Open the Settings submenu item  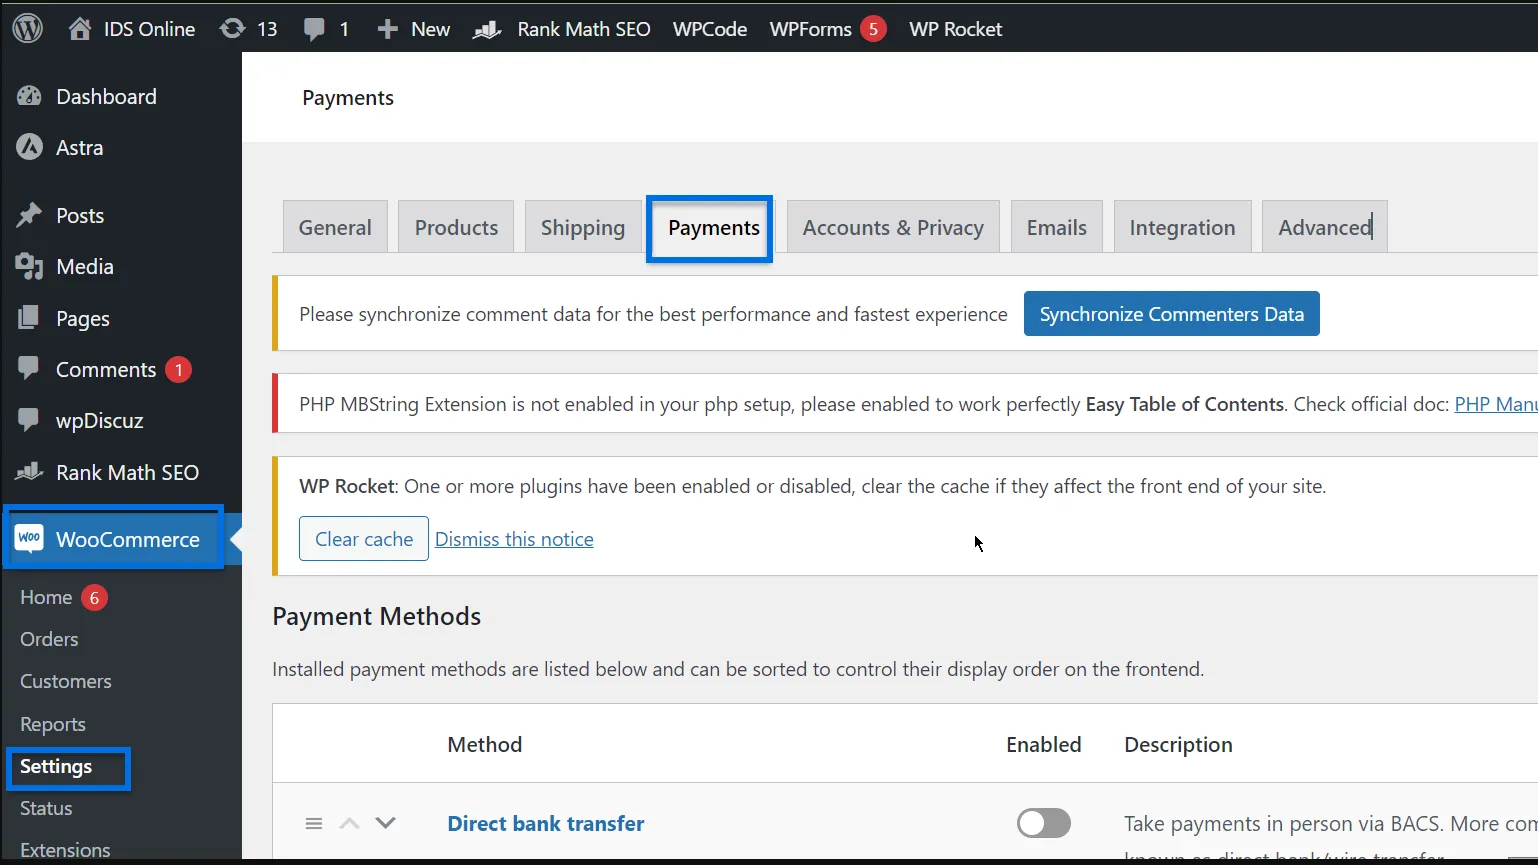tap(56, 766)
